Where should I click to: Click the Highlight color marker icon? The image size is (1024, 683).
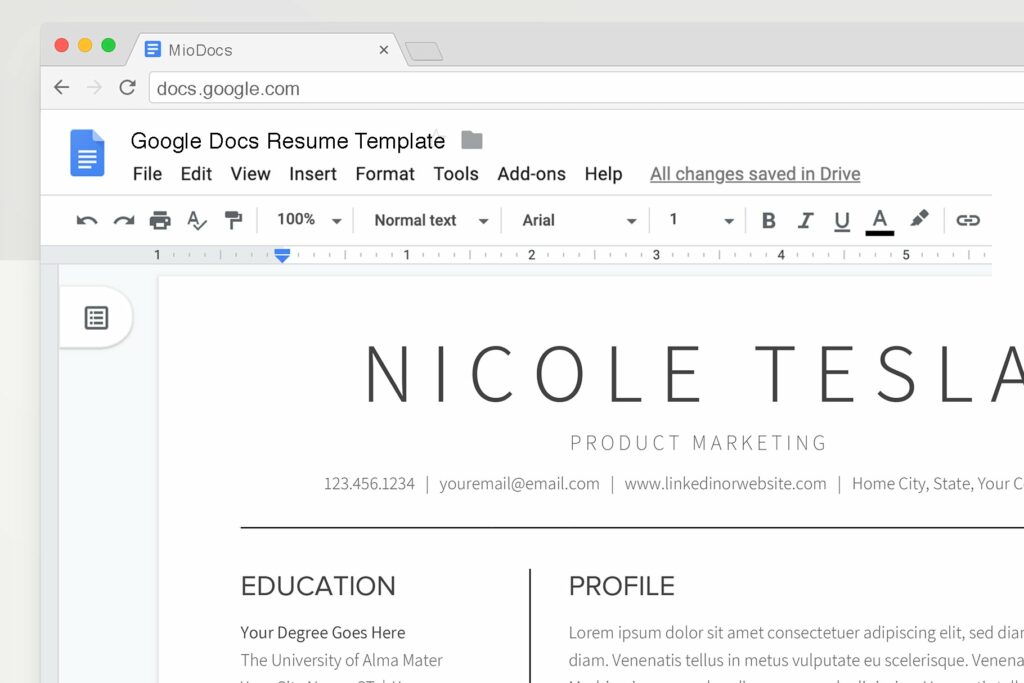pos(919,220)
